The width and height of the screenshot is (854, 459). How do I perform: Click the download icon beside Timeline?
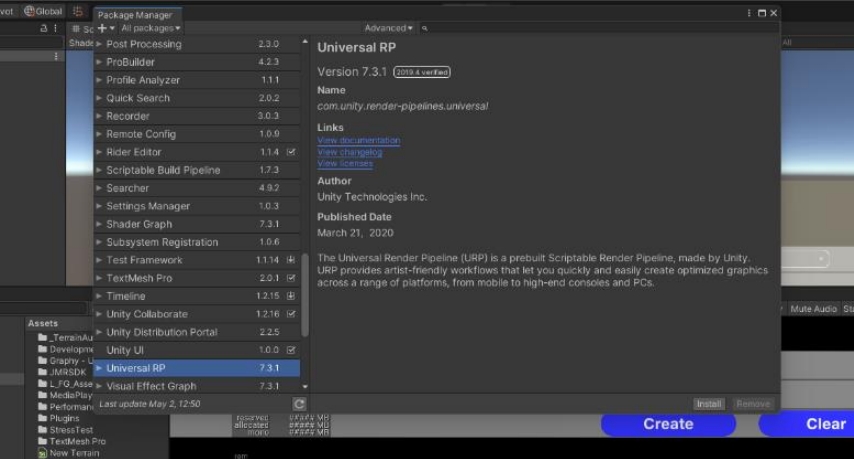[291, 296]
